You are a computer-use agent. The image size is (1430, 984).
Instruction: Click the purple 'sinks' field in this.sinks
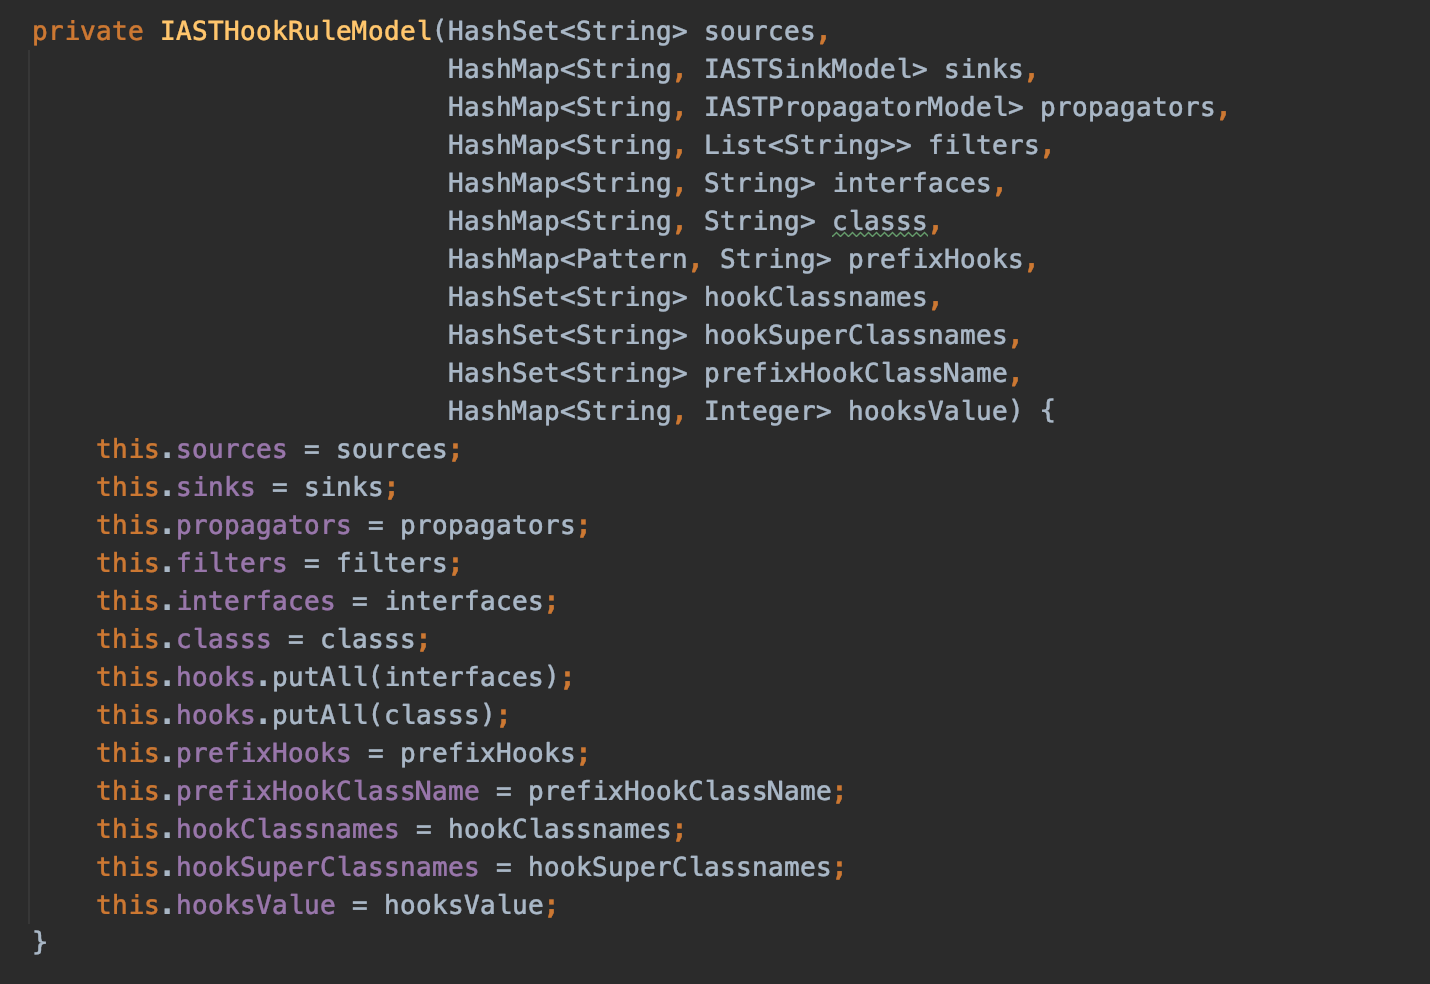coord(215,487)
